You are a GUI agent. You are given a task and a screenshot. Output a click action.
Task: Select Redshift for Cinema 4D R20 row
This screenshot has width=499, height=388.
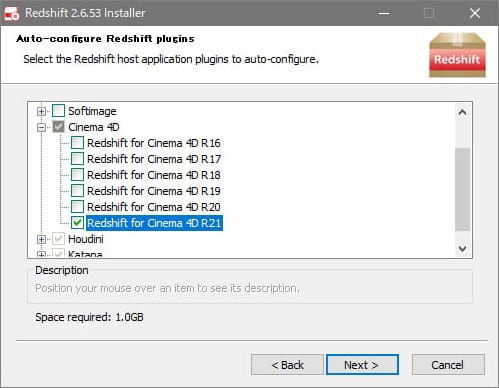(x=154, y=207)
